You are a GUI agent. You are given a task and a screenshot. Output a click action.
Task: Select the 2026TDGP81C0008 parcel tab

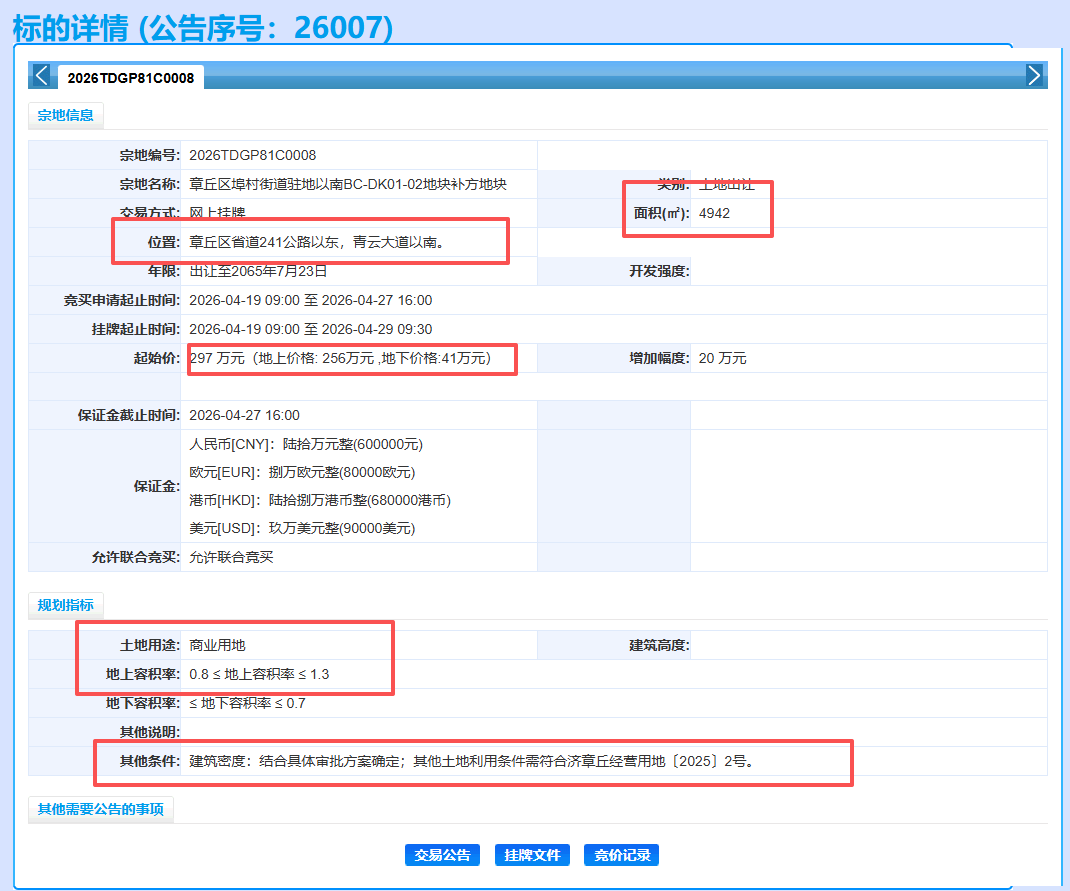point(131,78)
